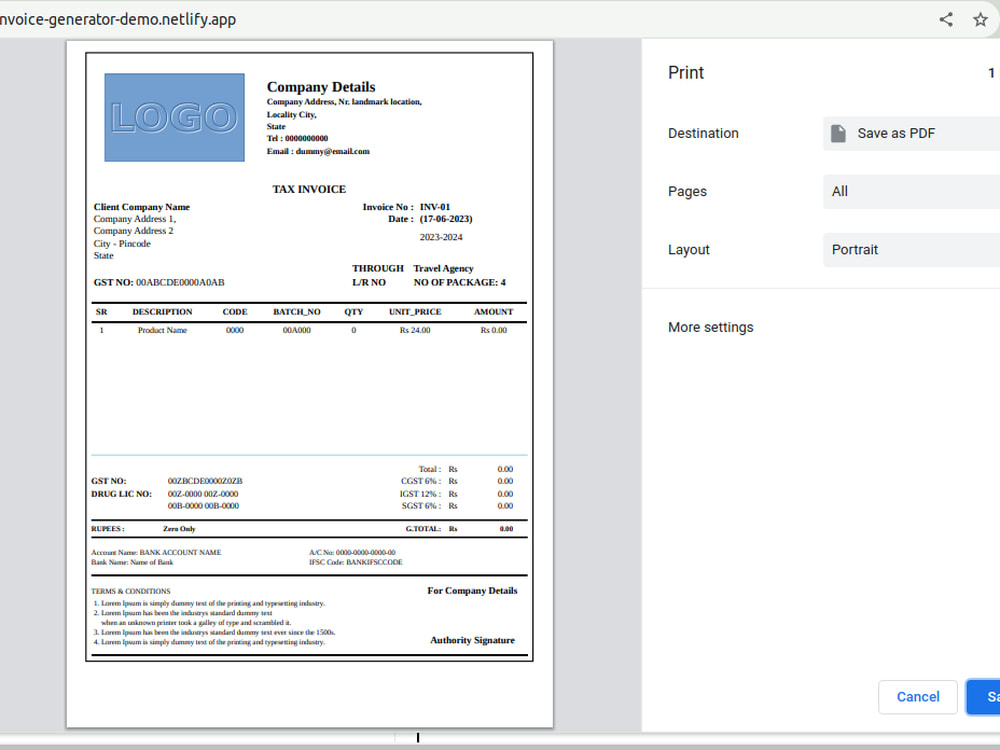
Task: Bookmark this page with the star icon
Action: coord(980,19)
